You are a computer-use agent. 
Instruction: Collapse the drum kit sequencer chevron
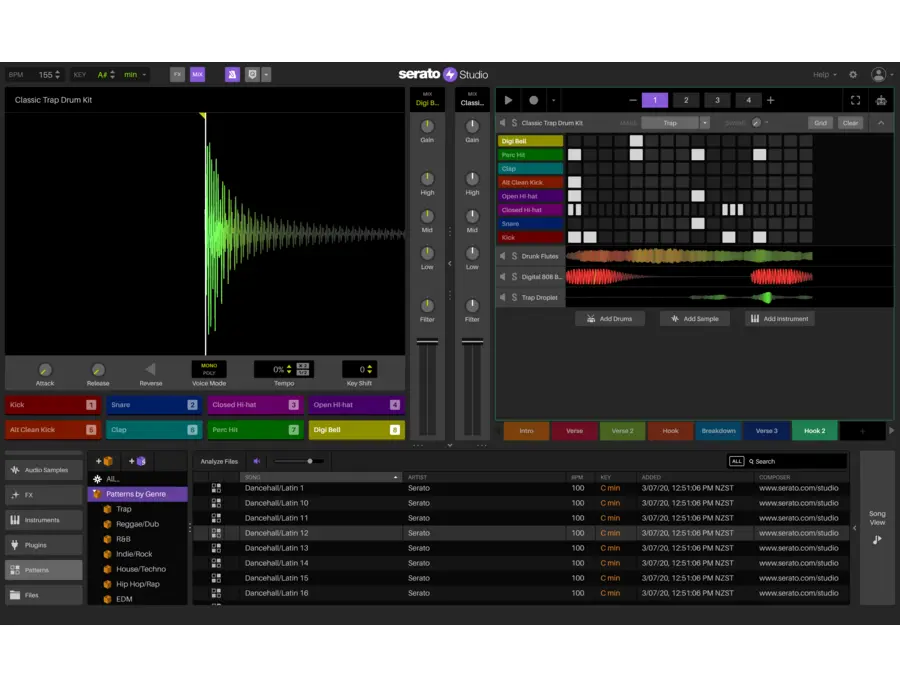point(880,123)
